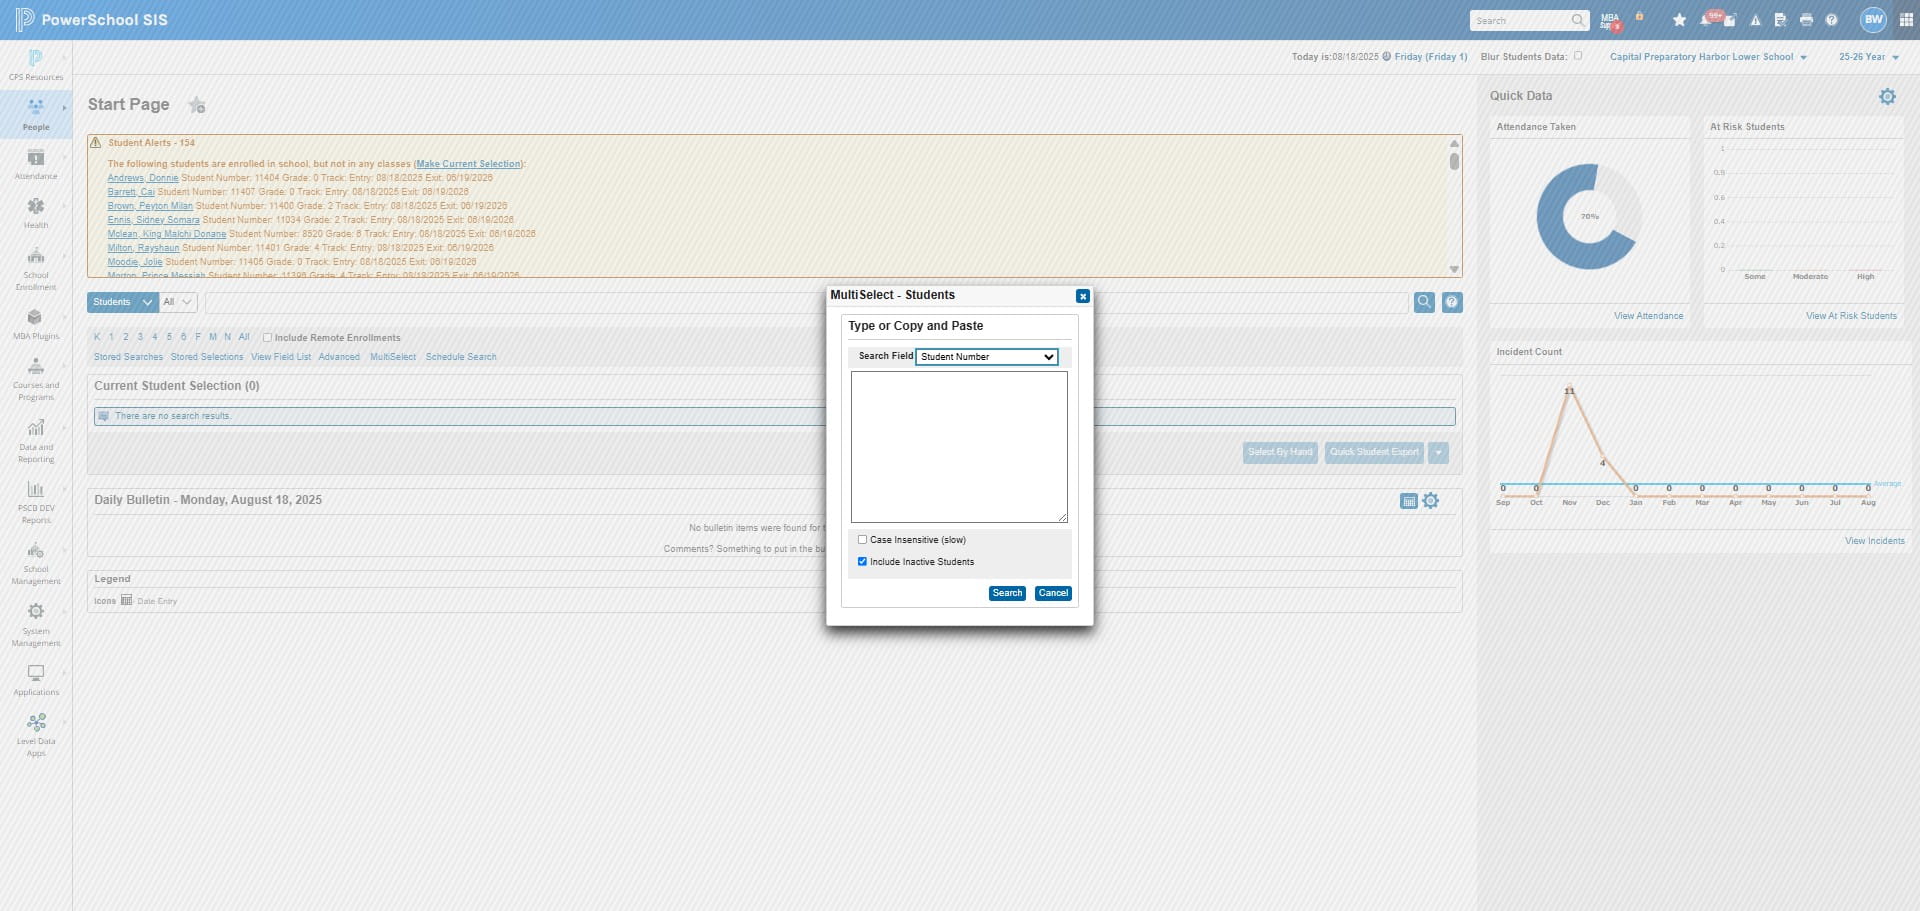Click the Make Current Selection link

[469, 164]
